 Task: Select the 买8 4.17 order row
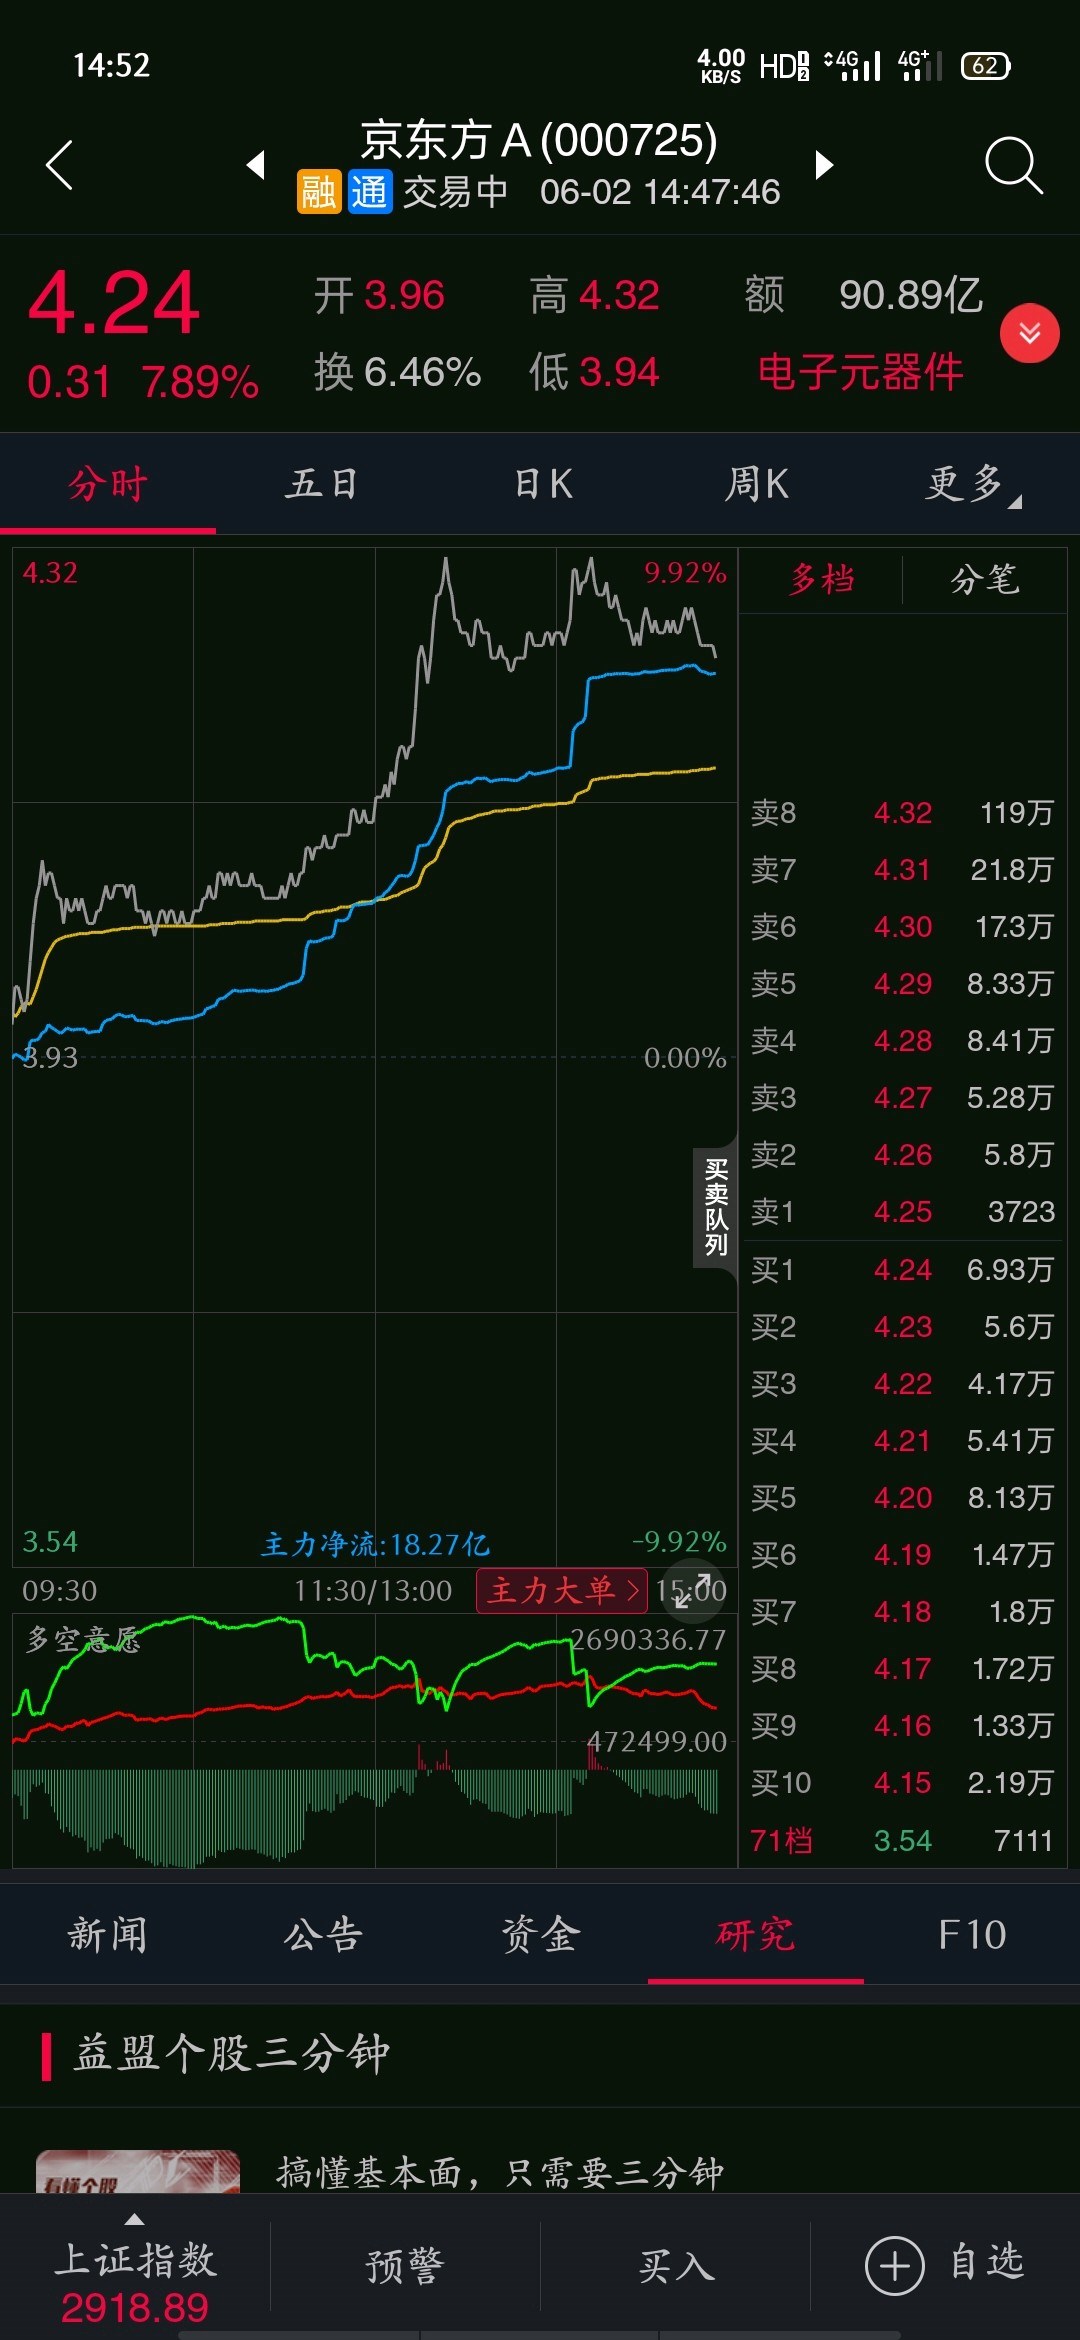[x=903, y=1669]
